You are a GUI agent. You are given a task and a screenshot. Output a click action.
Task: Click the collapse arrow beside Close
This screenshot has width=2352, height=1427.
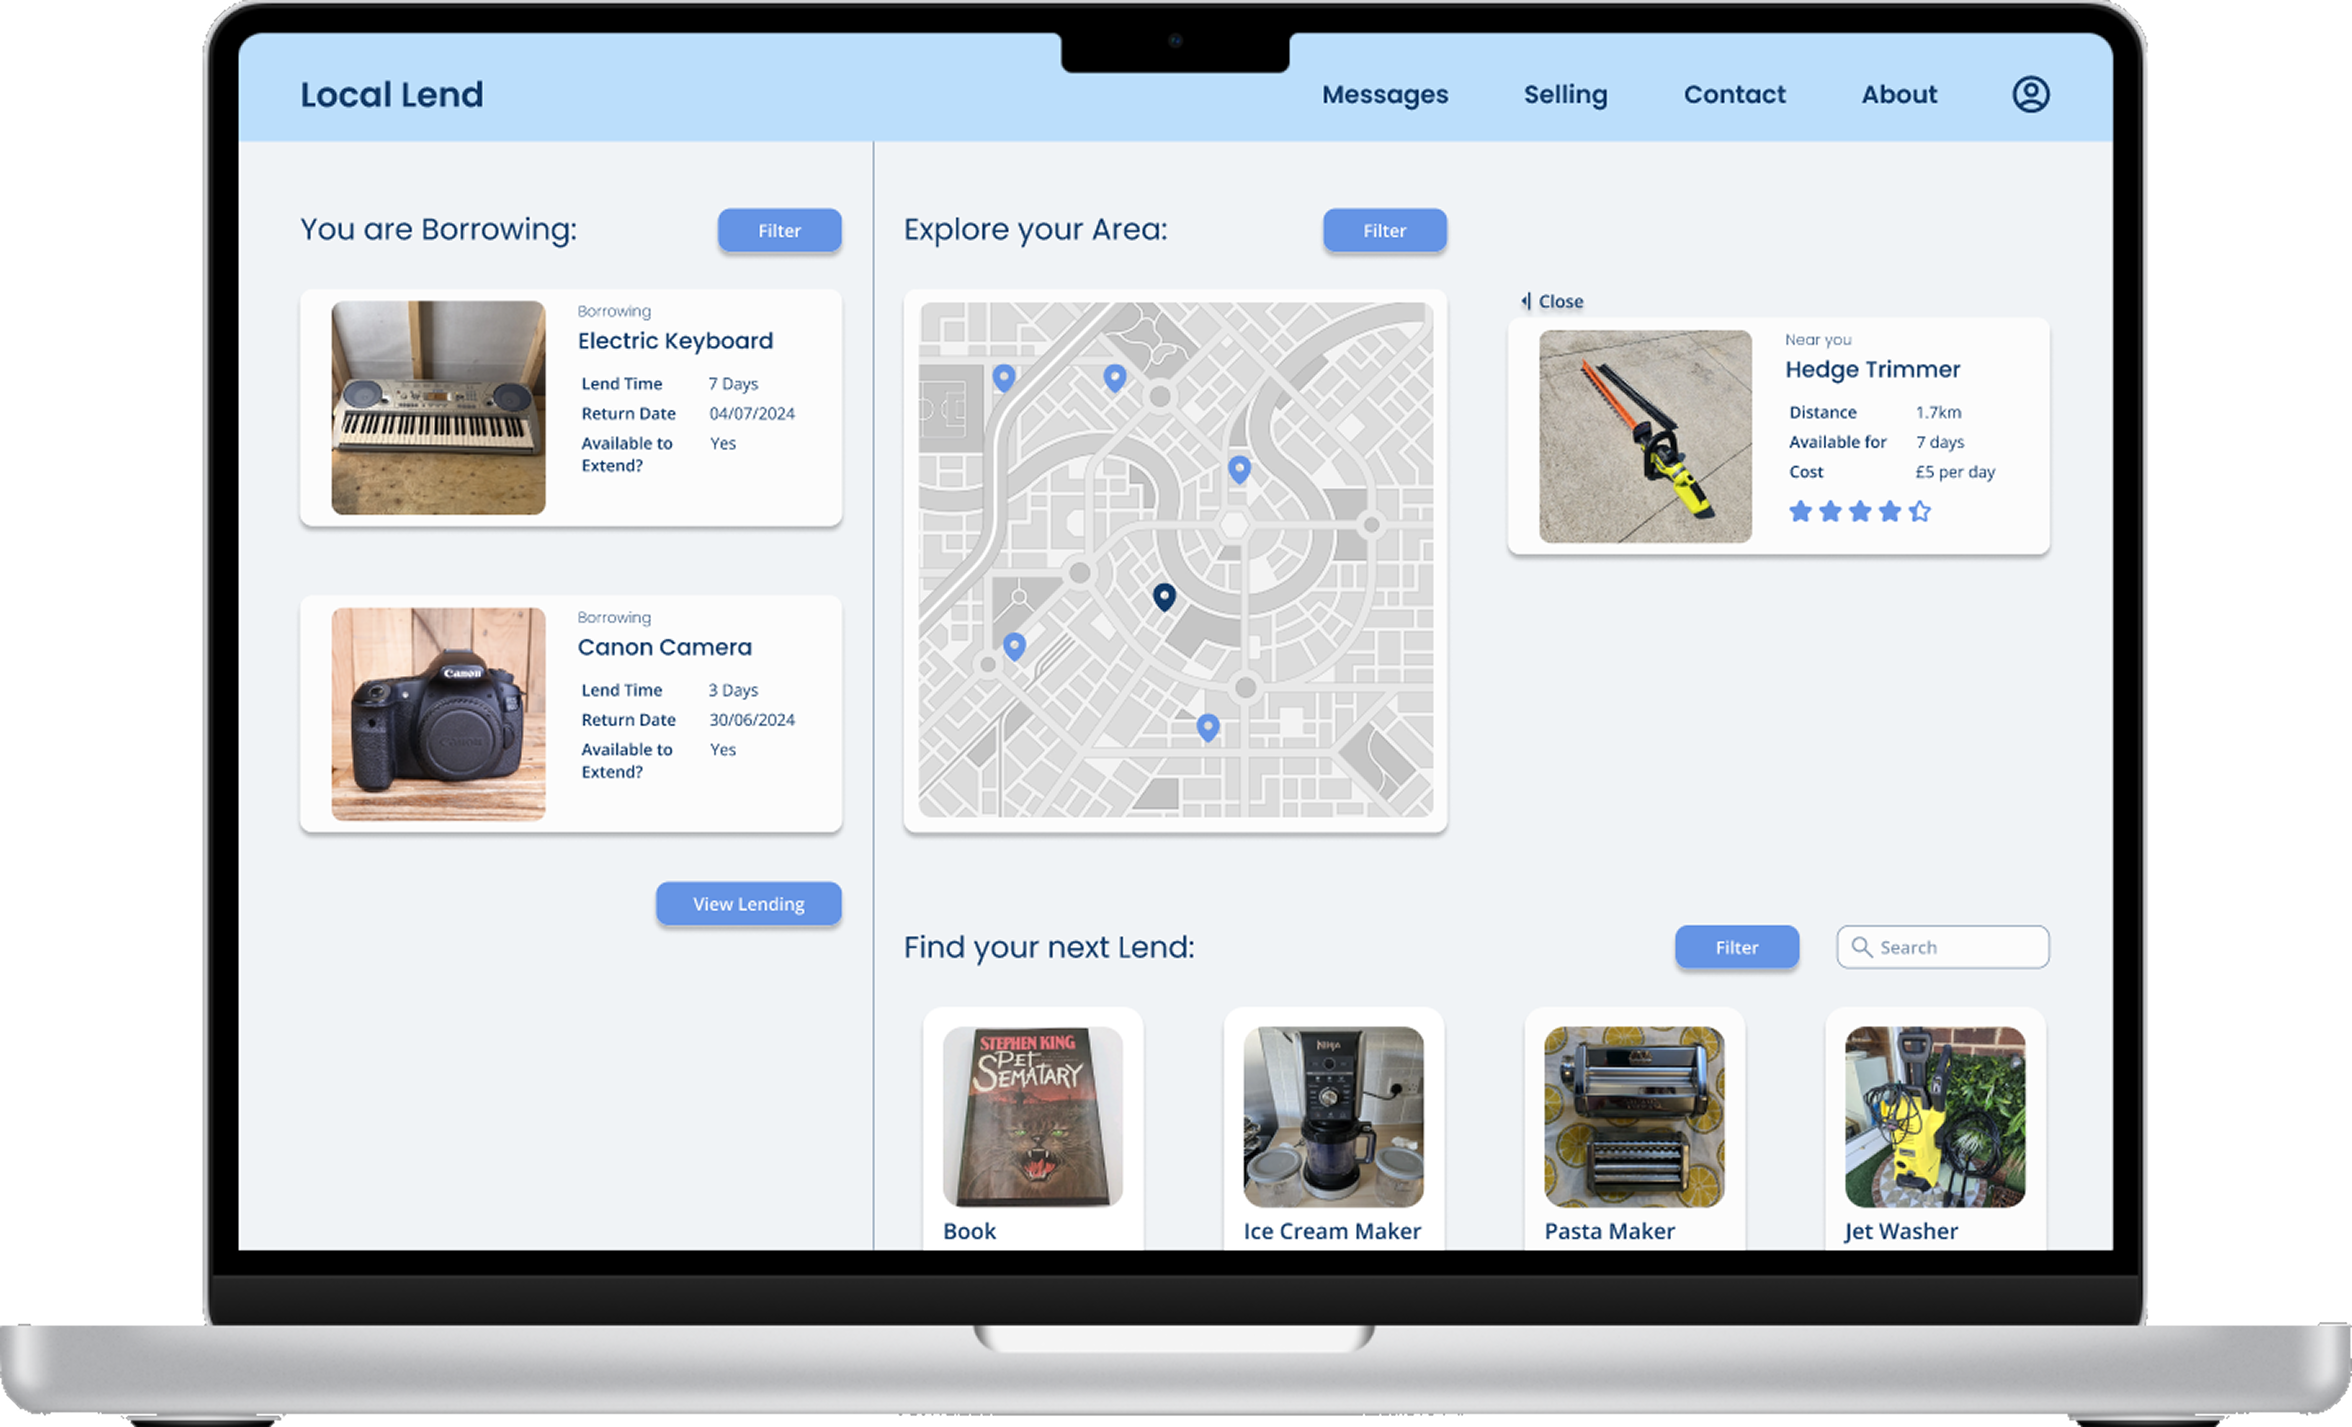point(1526,301)
